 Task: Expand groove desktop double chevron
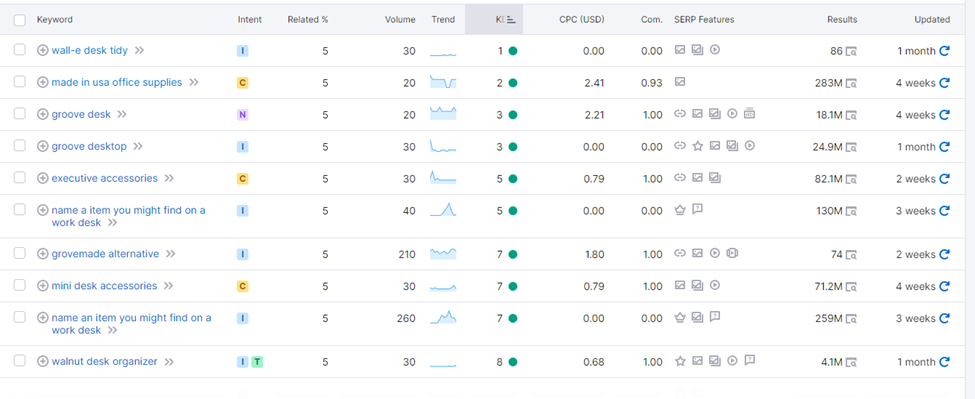click(x=138, y=146)
